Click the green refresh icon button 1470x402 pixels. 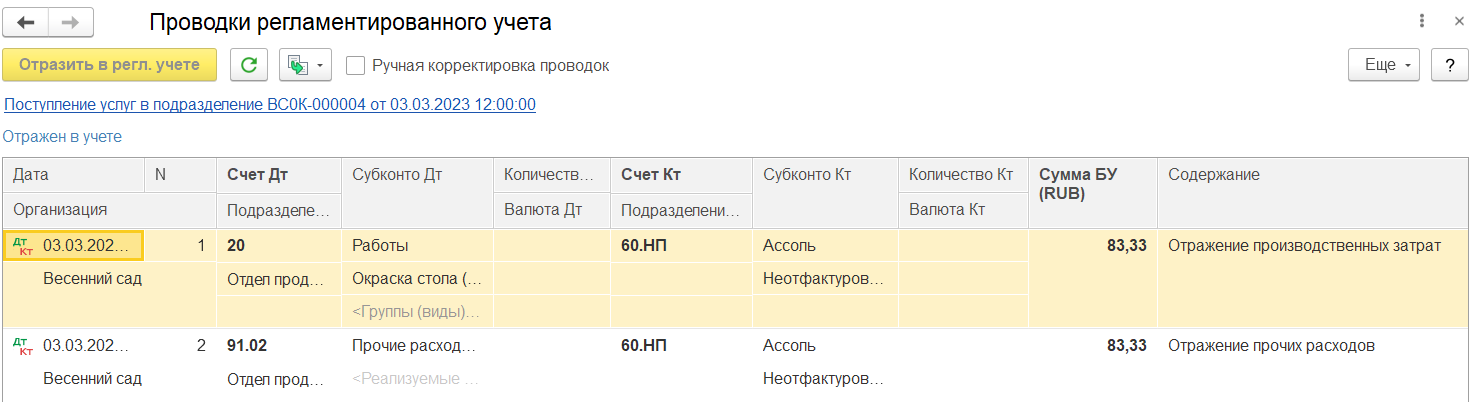[x=249, y=65]
